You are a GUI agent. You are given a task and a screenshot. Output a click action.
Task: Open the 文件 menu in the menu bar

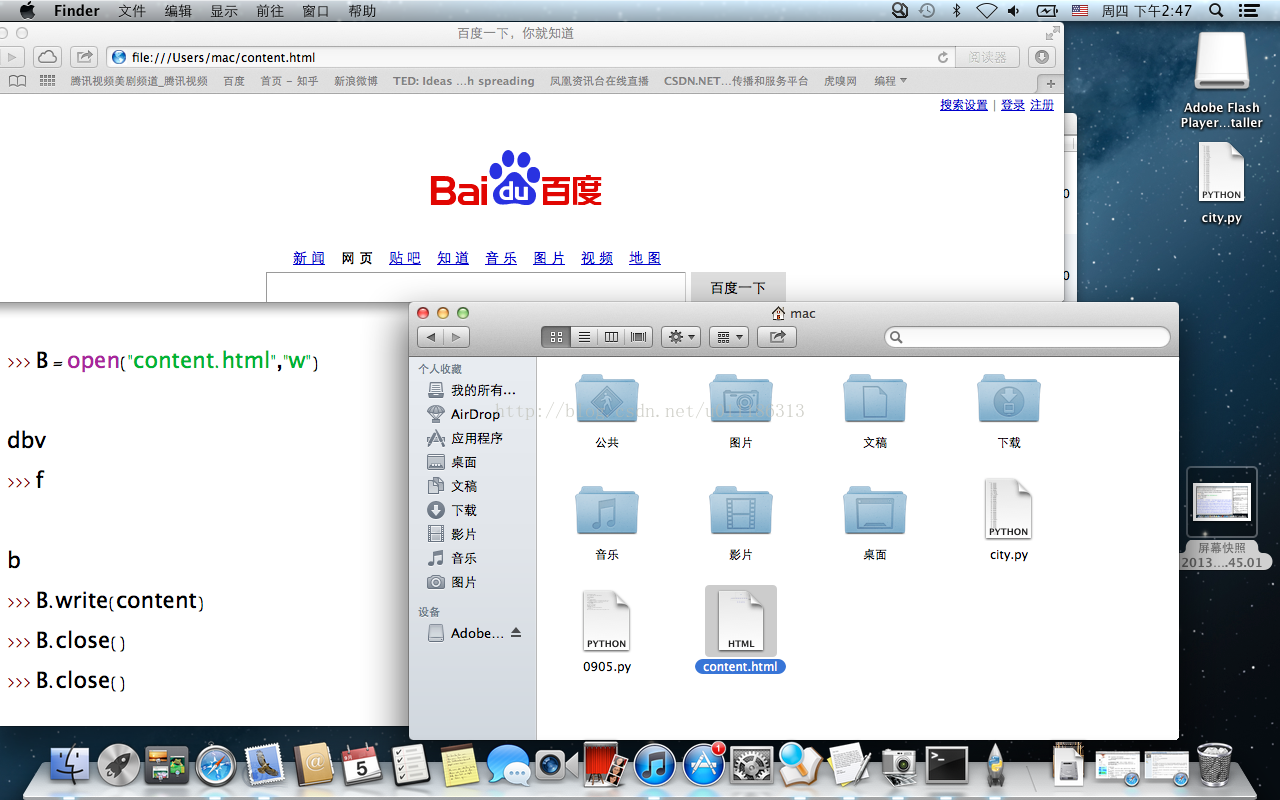point(132,11)
